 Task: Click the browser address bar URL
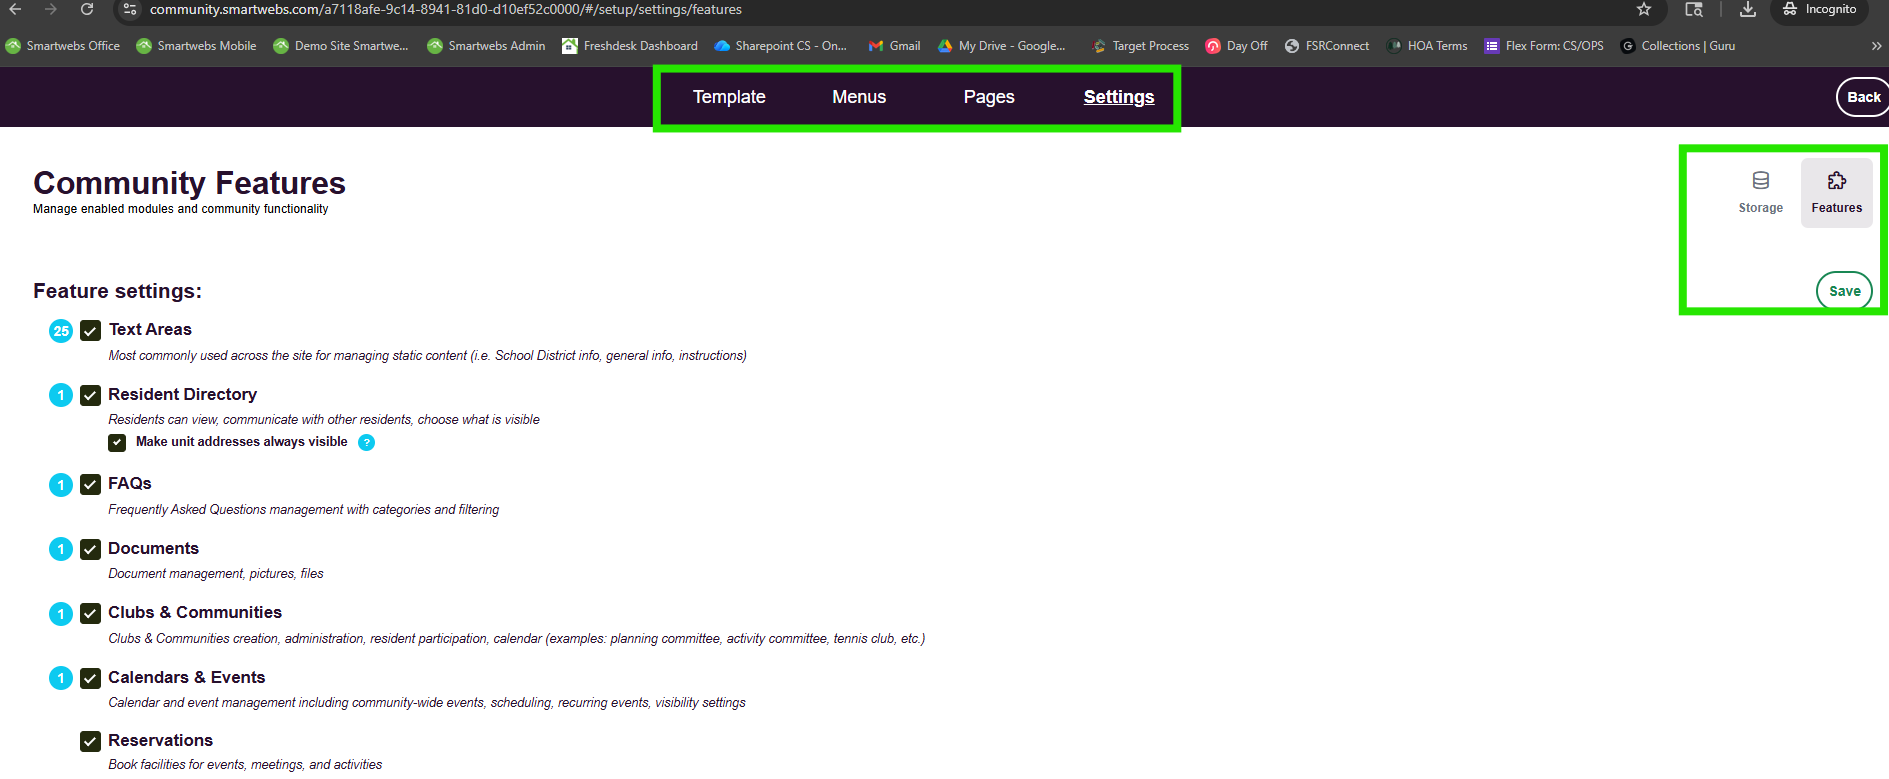tap(445, 10)
